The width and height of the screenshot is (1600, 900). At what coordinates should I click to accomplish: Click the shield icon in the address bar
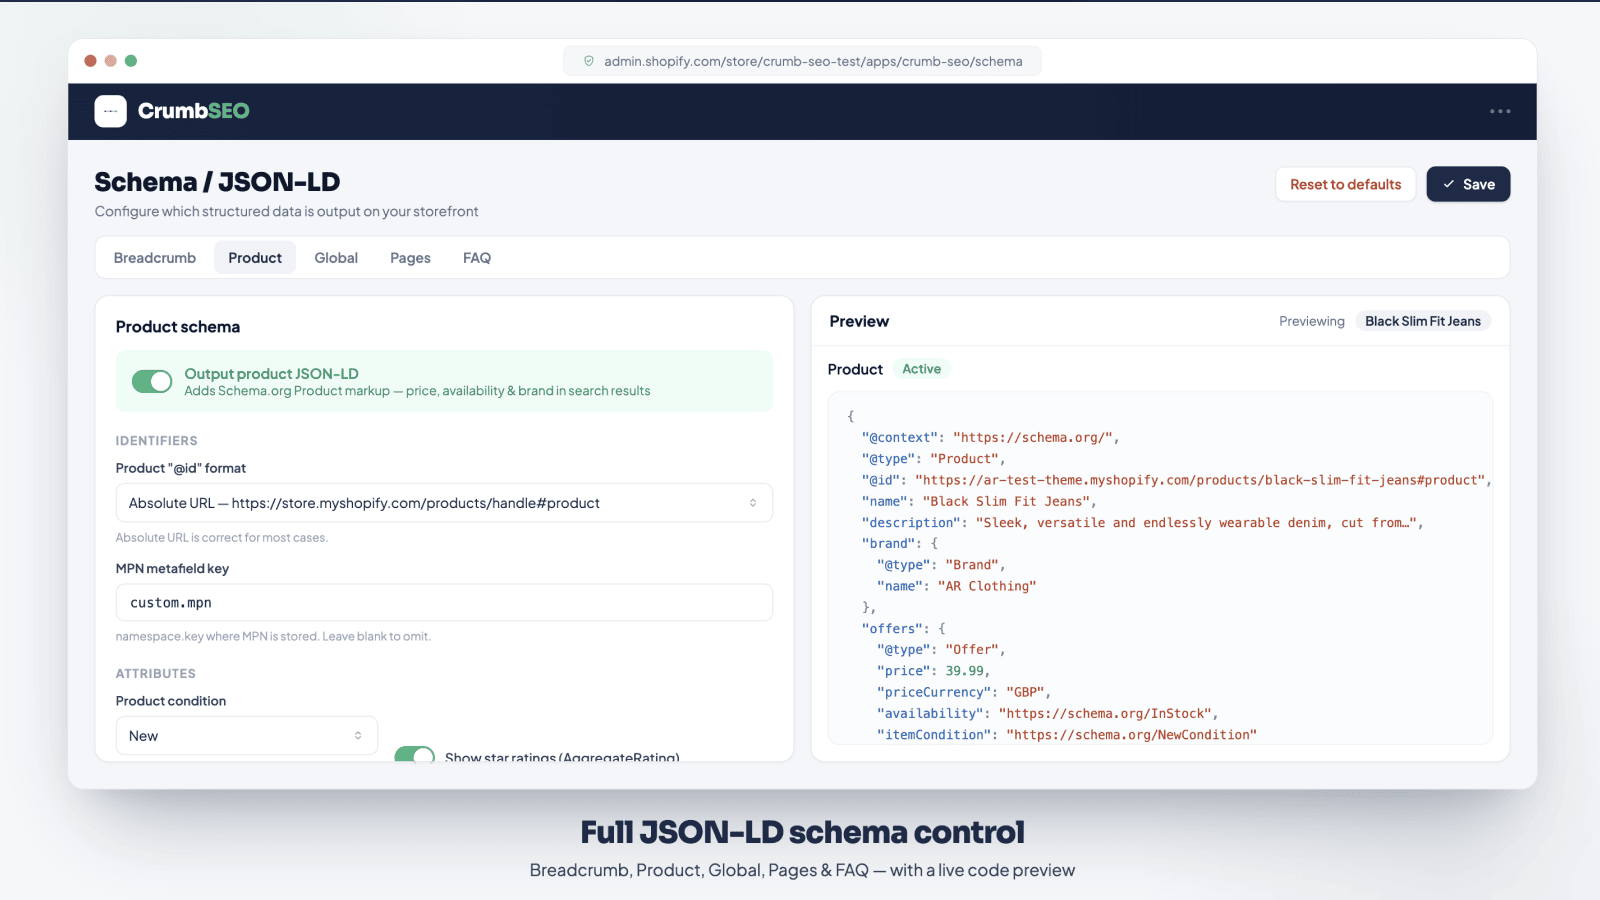click(589, 61)
